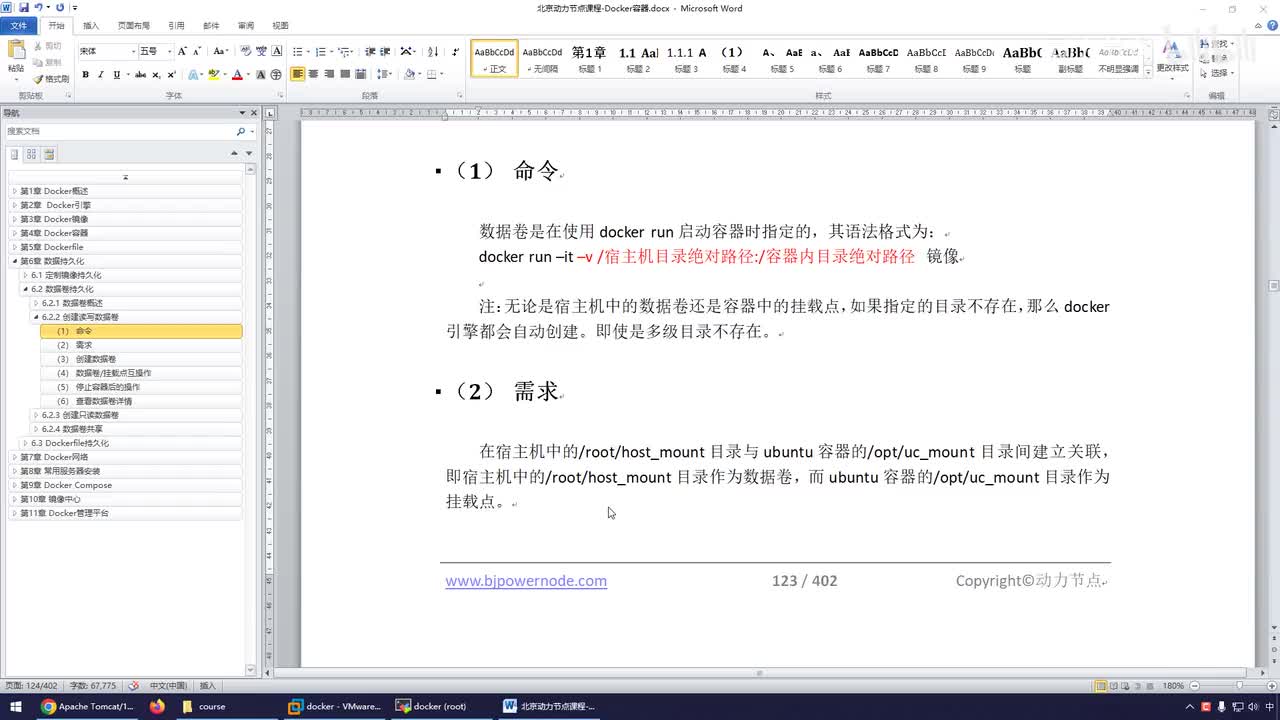The height and width of the screenshot is (720, 1280).
Task: Toggle Bold formatting
Action: pos(86,75)
